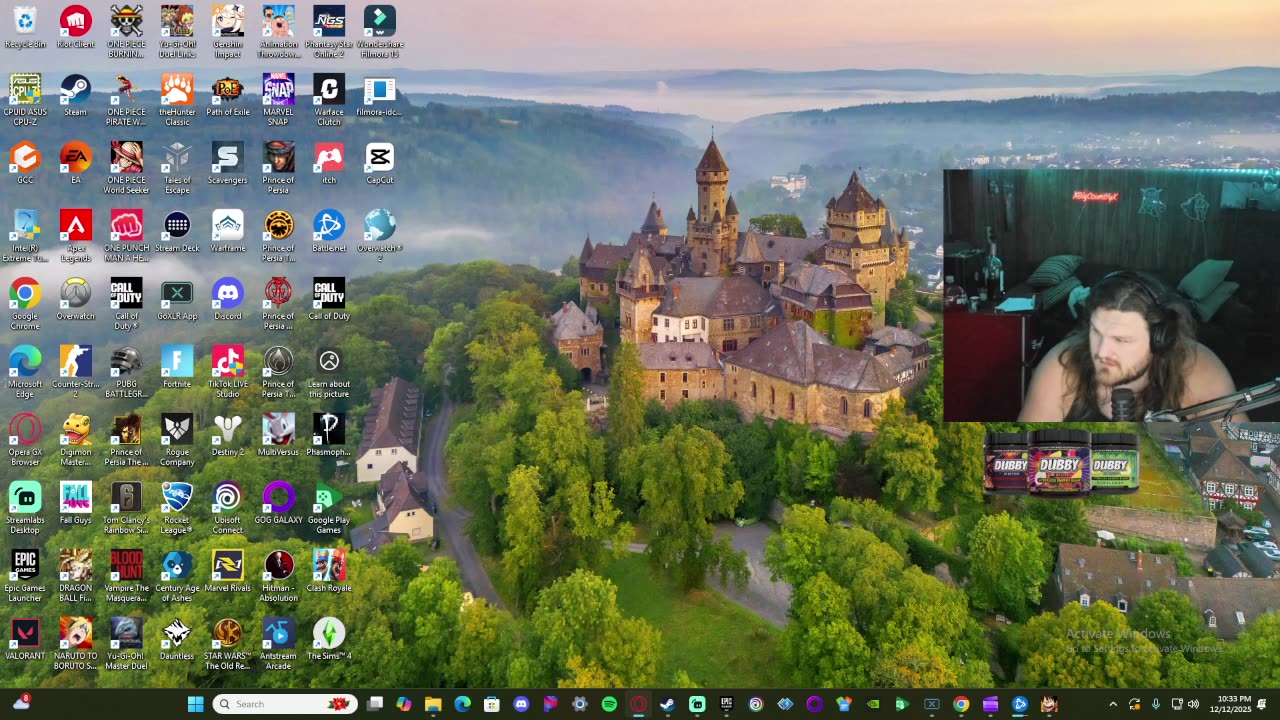
Task: Click the VALORANT desktop icon
Action: [x=25, y=640]
